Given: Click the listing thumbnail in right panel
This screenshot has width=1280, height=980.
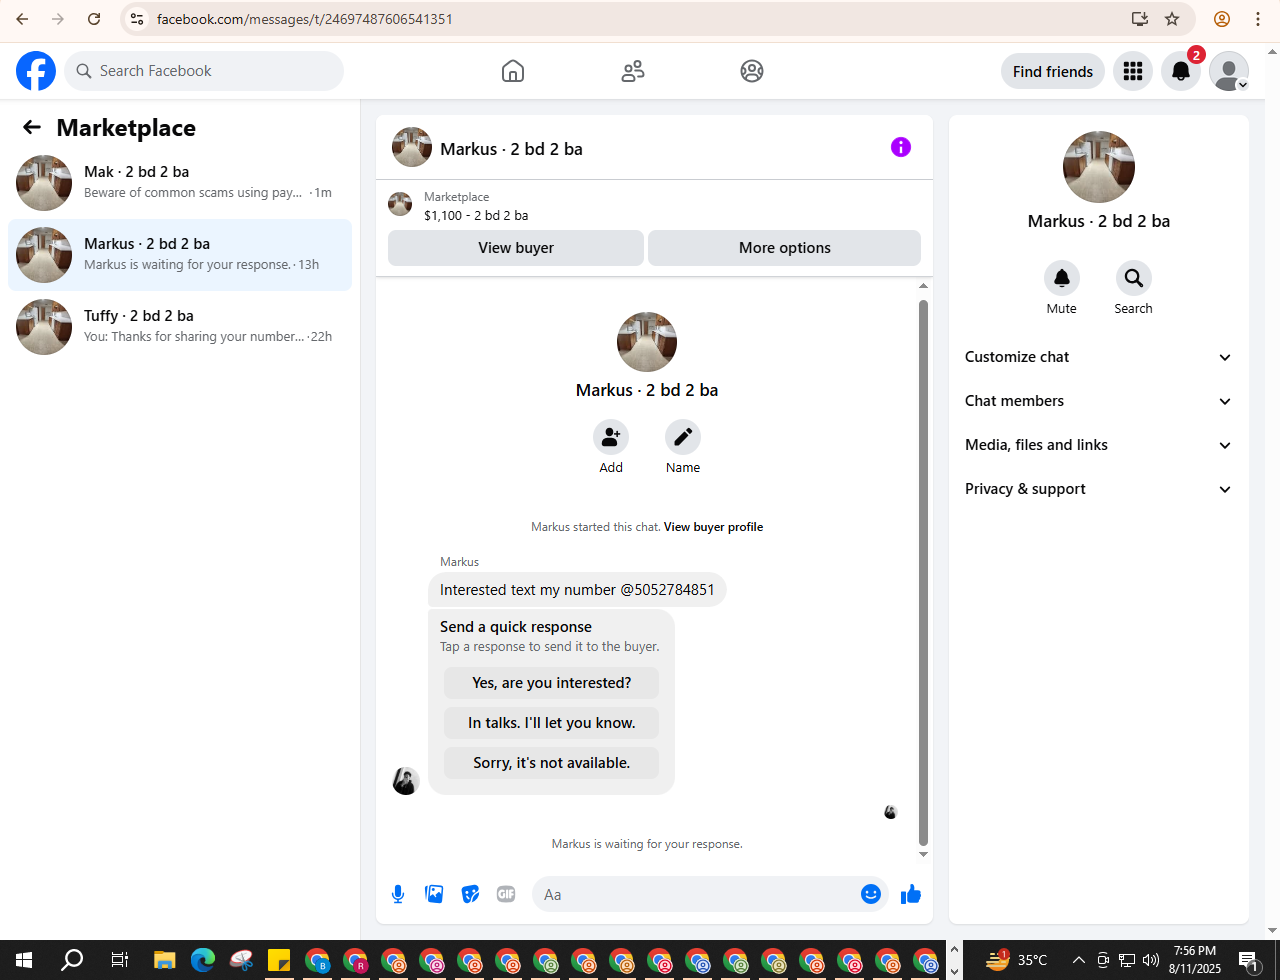Looking at the screenshot, I should pyautogui.click(x=1099, y=167).
